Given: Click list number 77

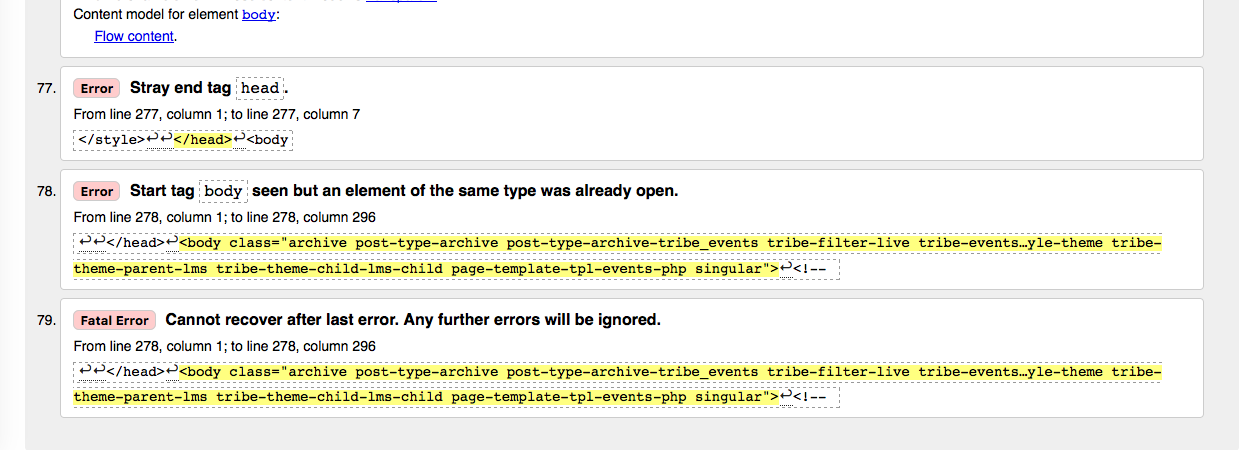Looking at the screenshot, I should tap(46, 88).
